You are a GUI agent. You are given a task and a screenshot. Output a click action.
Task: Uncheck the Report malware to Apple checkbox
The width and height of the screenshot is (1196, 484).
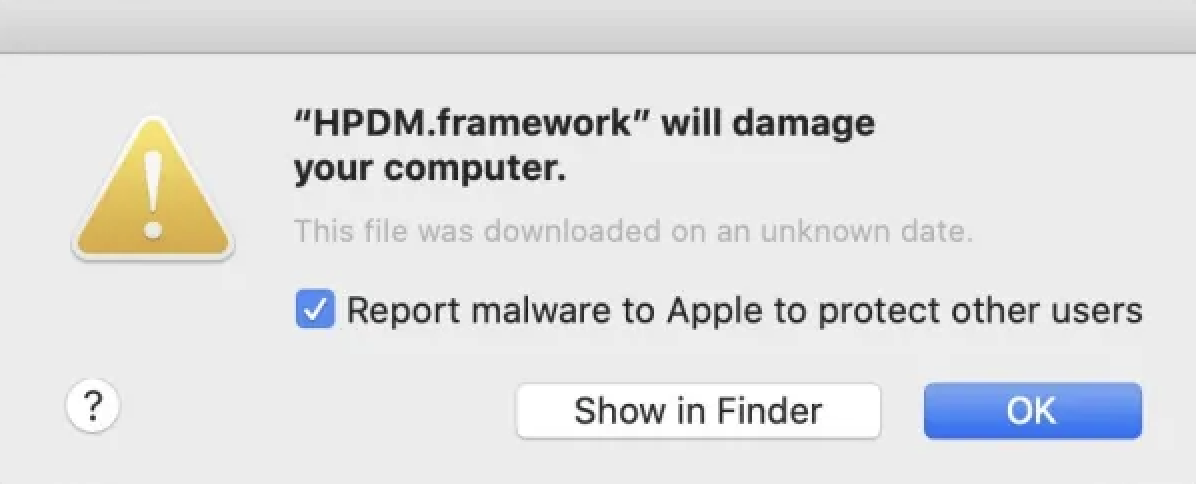(316, 310)
